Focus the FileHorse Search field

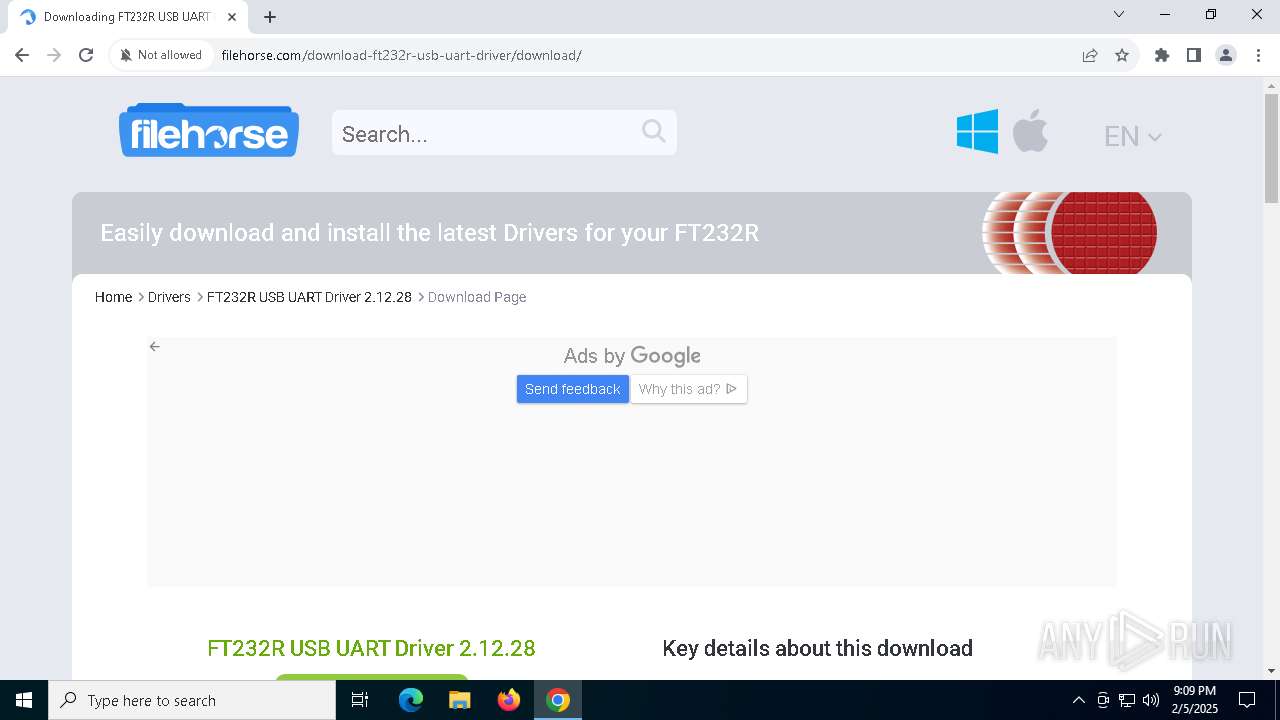point(504,133)
